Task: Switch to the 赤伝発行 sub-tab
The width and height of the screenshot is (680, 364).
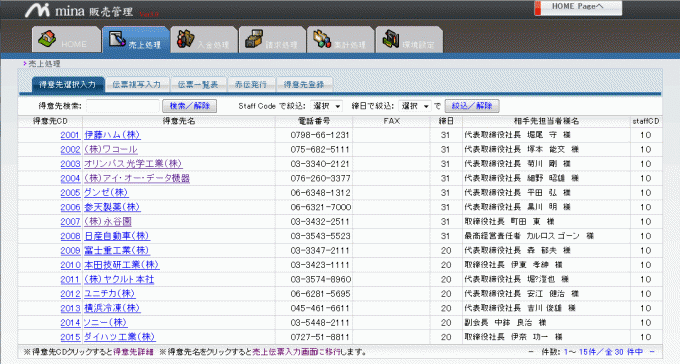Action: [251, 85]
